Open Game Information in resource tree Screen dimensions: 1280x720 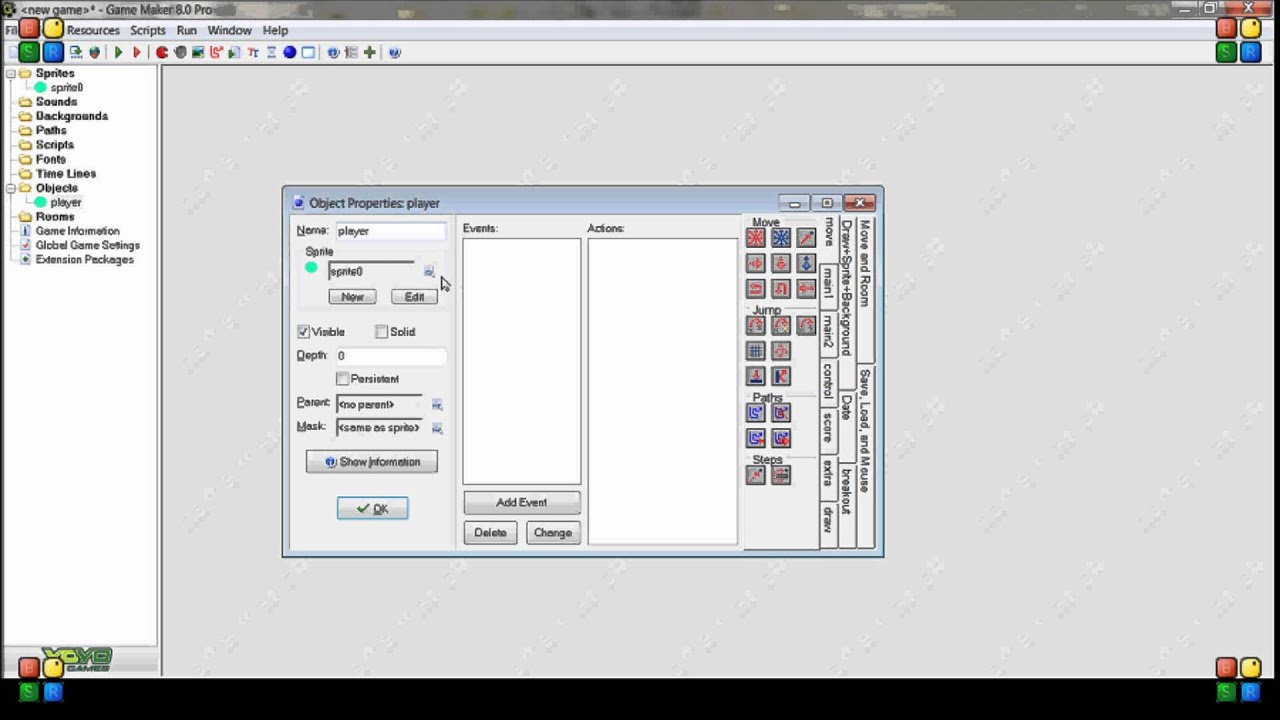(x=77, y=231)
